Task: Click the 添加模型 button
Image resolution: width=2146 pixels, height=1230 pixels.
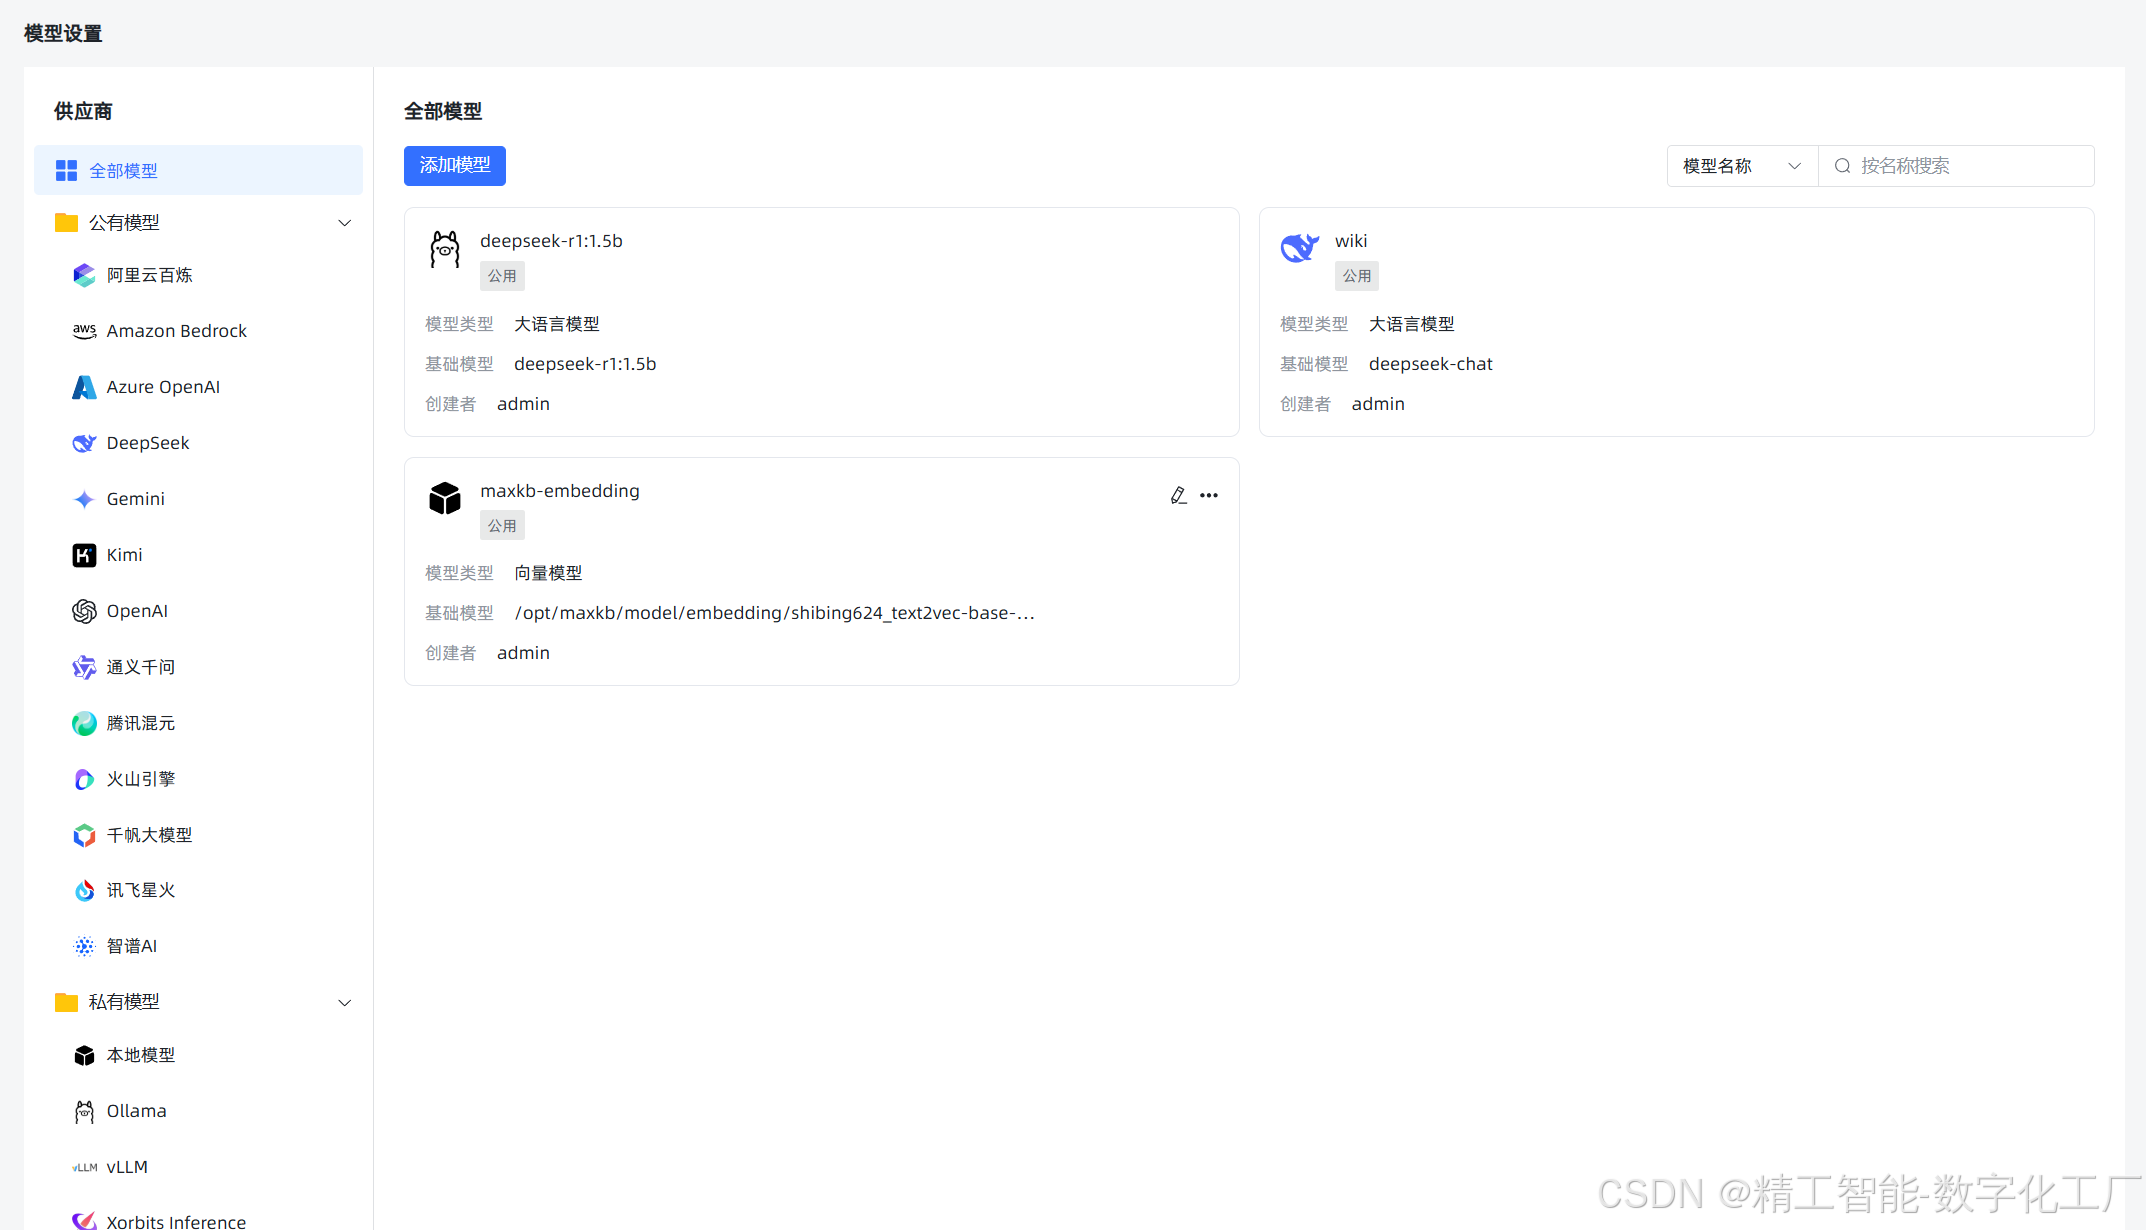Action: click(455, 166)
